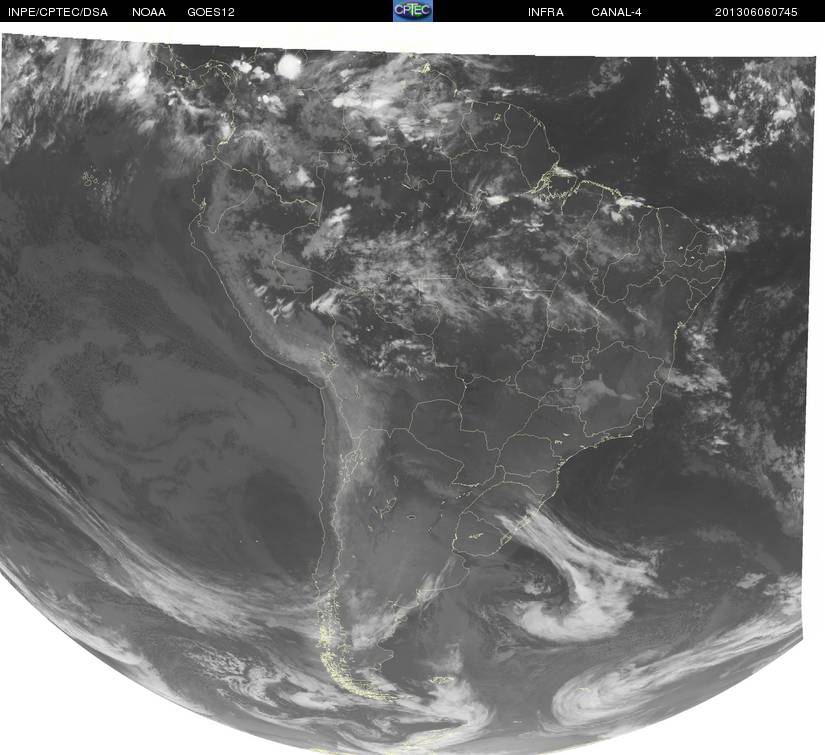Viewport: 825px width, 755px height.
Task: Click the NOAA label in the header
Action: (149, 12)
